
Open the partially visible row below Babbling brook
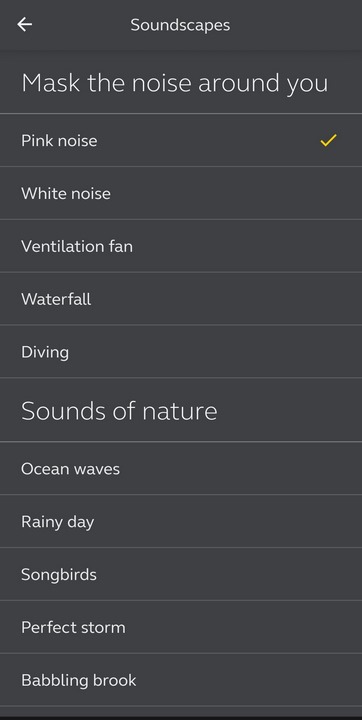click(181, 711)
